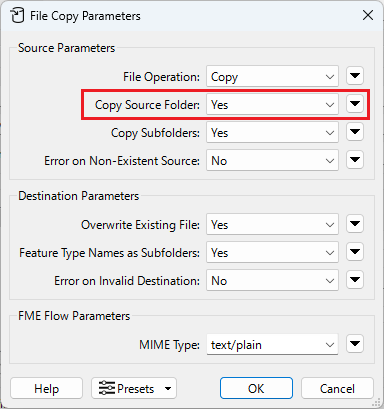Expand the Error on Non-Existent Source dropdown

click(x=272, y=161)
